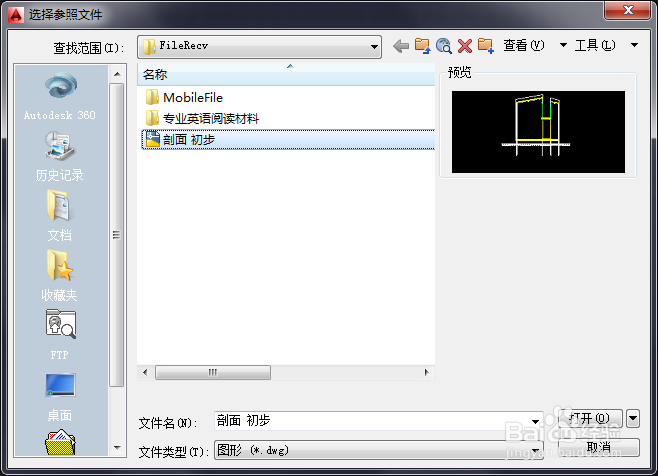
Task: Open Autodesk 360 location in sidebar
Action: [60, 96]
